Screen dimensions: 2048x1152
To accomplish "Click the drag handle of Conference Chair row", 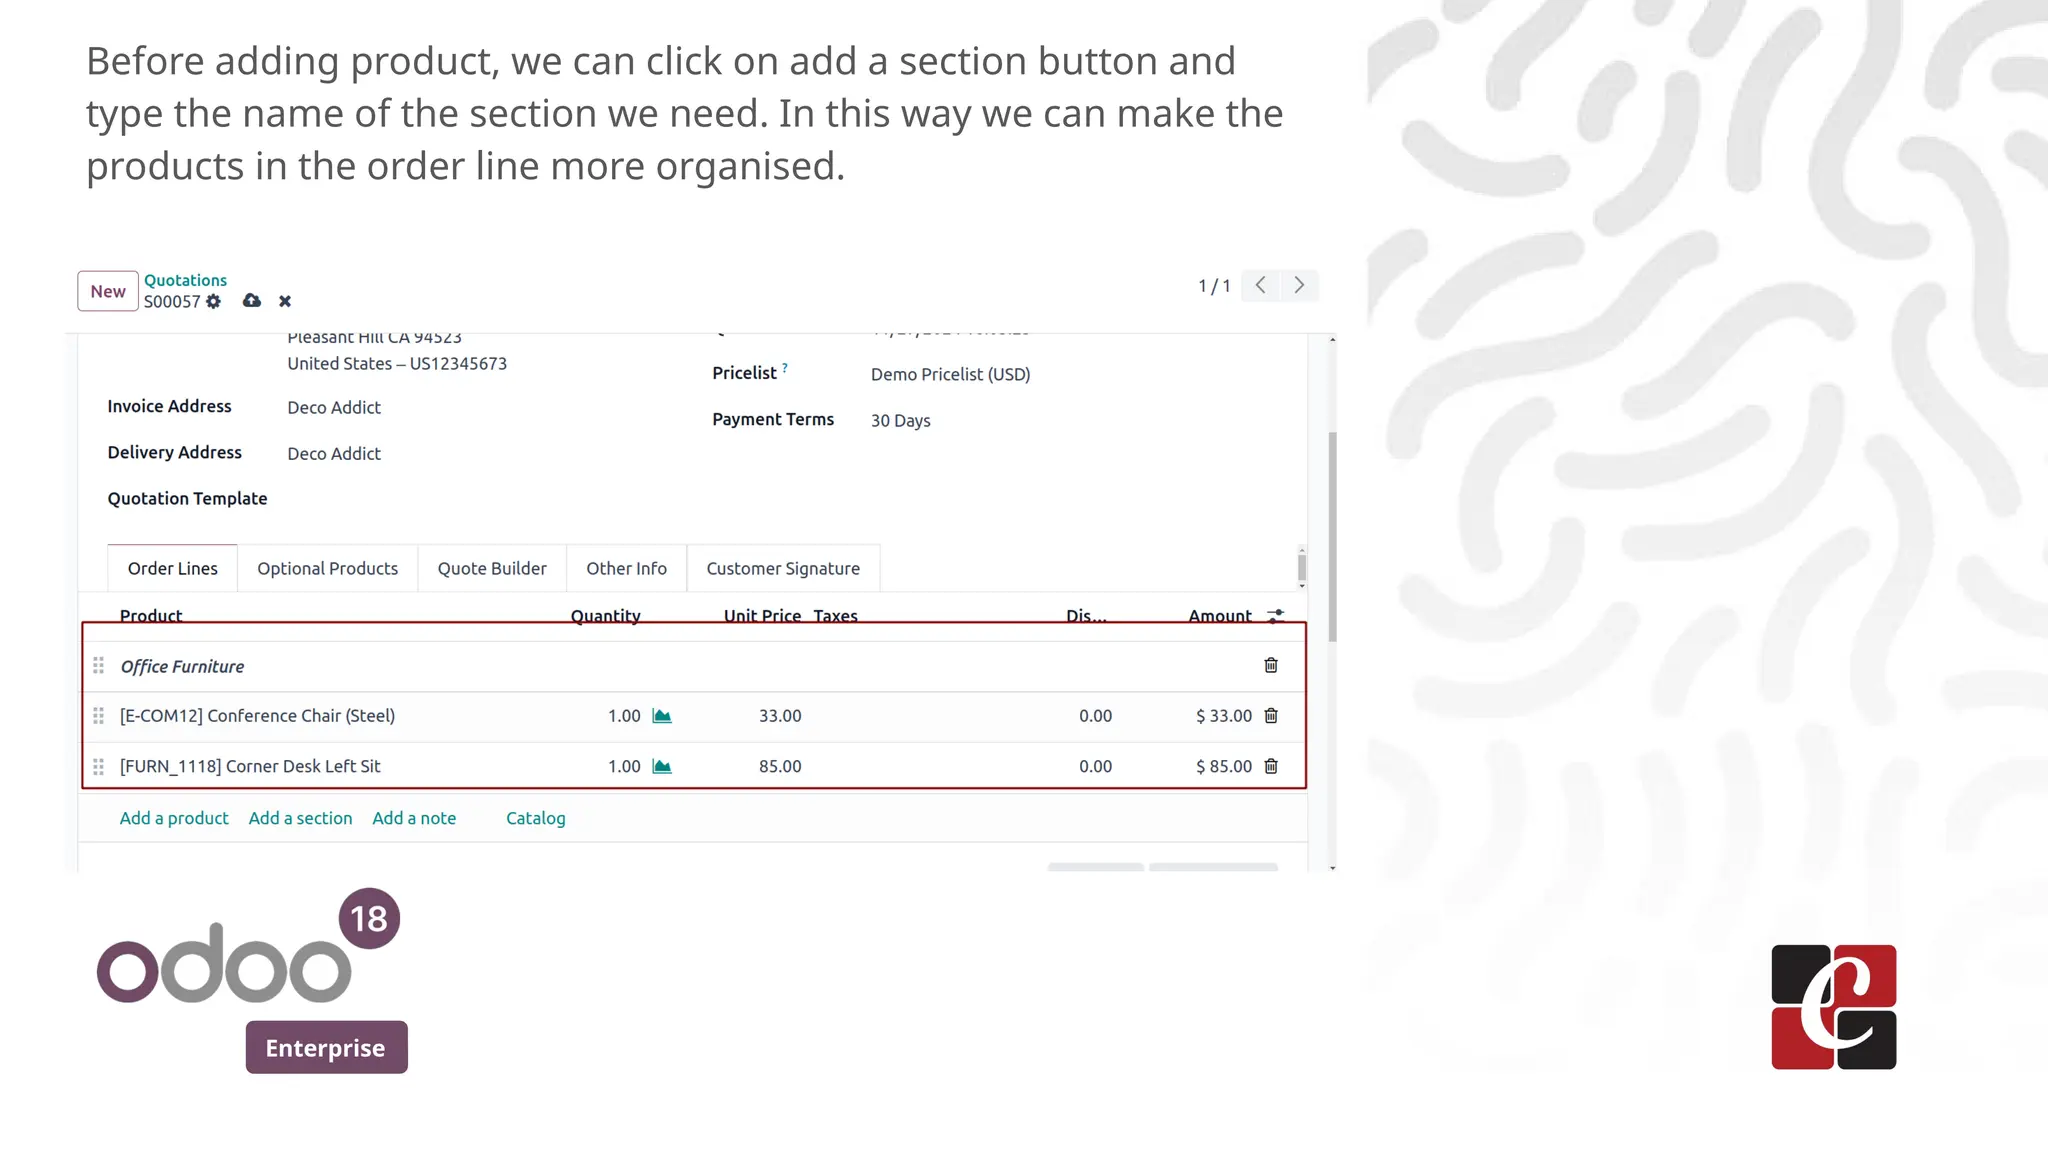I will pyautogui.click(x=98, y=715).
